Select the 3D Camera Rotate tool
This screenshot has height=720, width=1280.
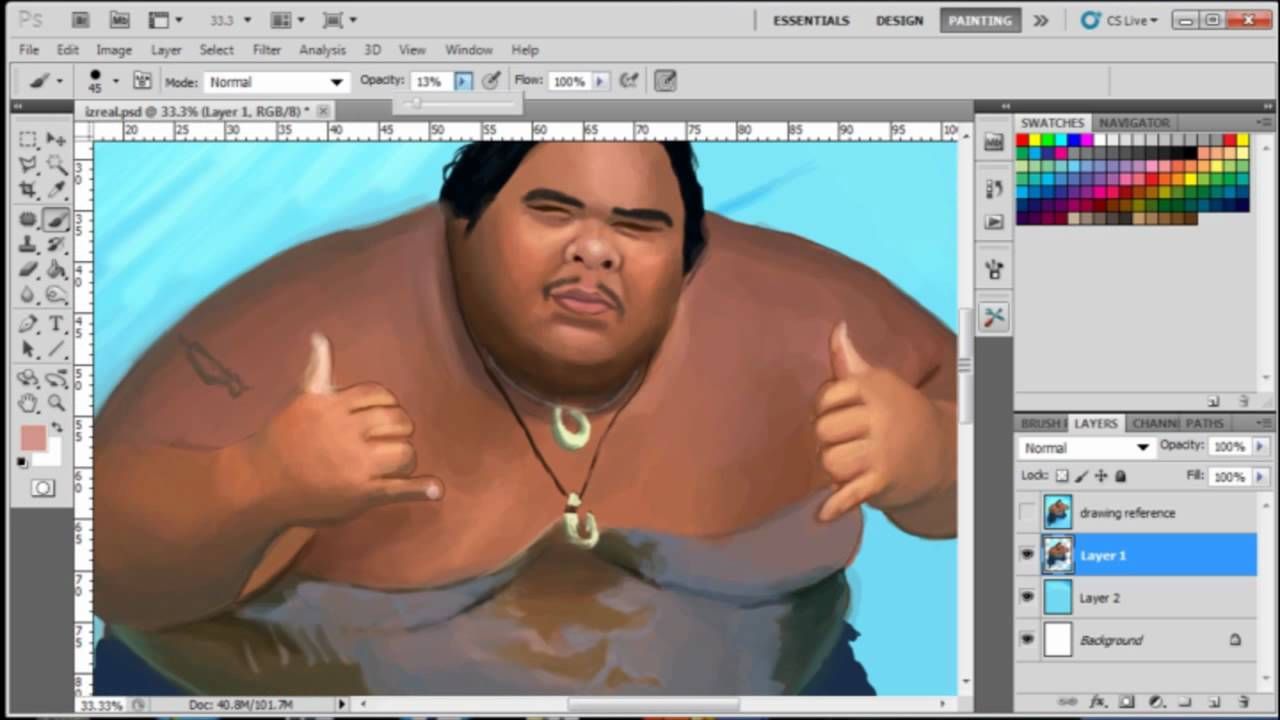[56, 378]
